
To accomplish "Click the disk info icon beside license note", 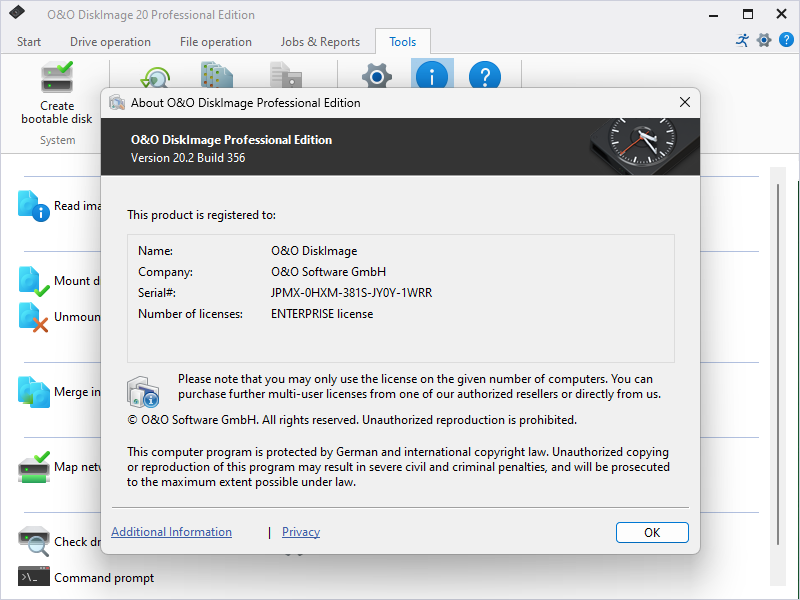I will [x=143, y=392].
